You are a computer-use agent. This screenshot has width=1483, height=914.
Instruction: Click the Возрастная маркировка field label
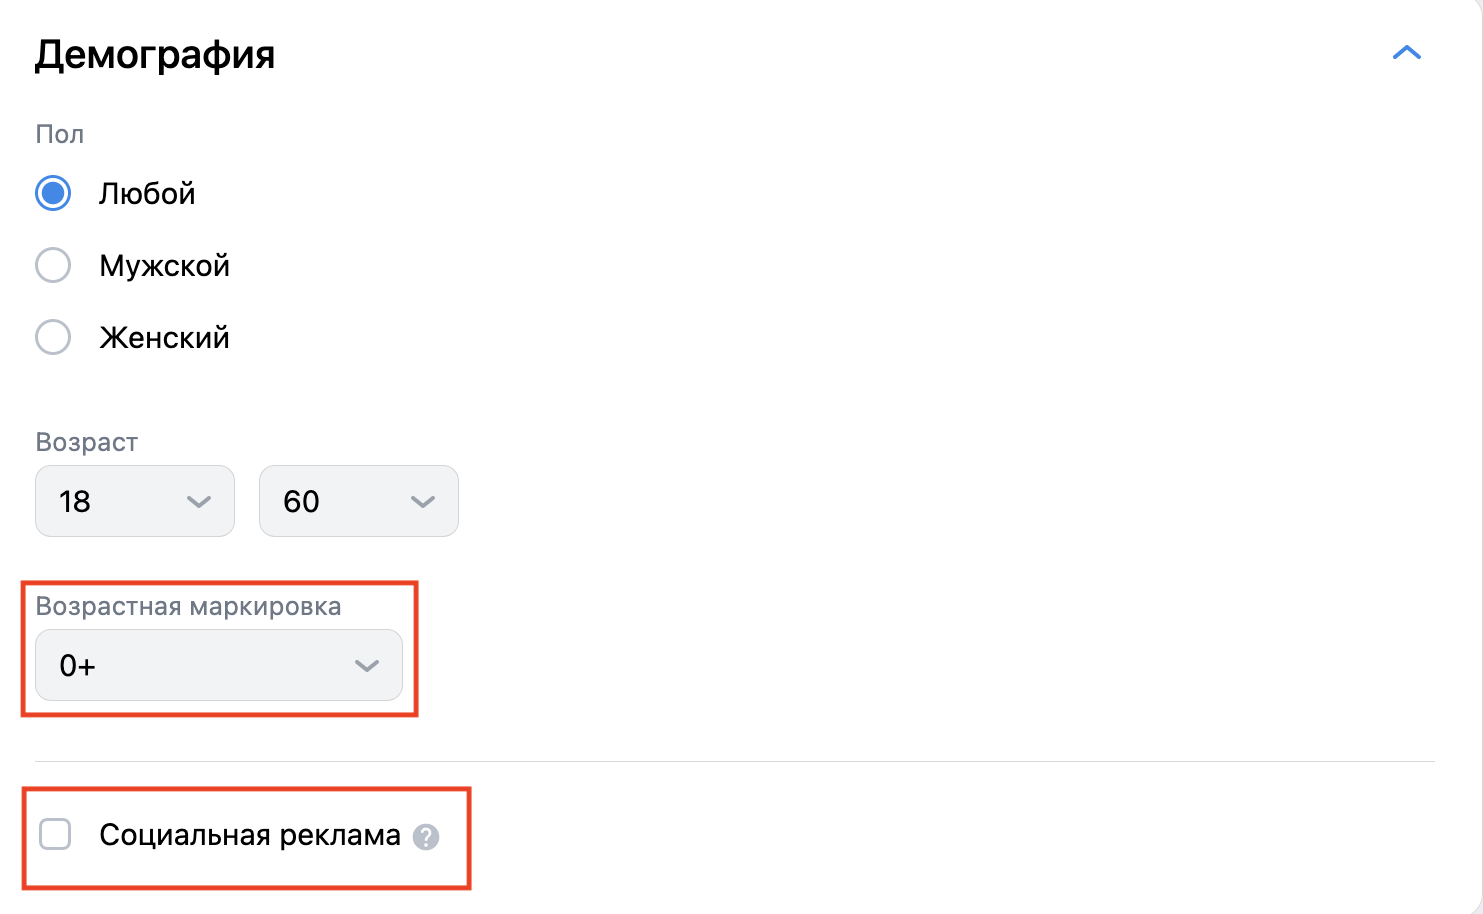pos(188,606)
